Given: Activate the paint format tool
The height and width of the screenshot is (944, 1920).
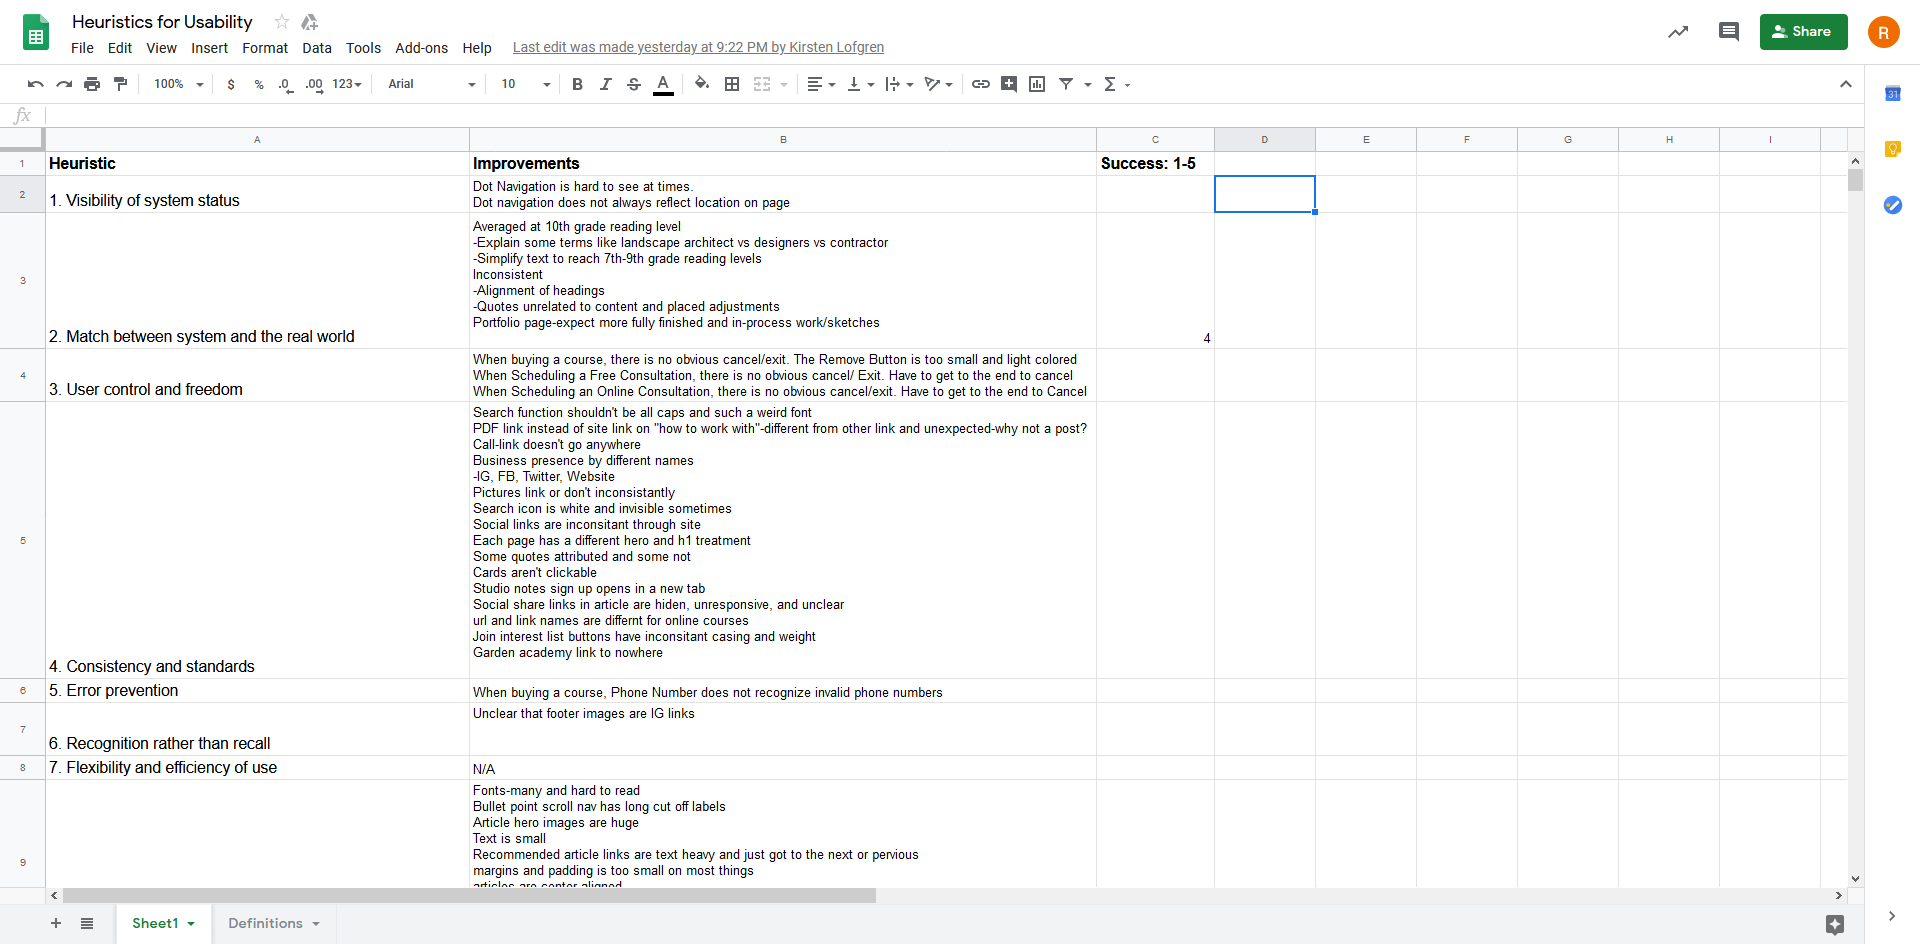Looking at the screenshot, I should coord(120,84).
